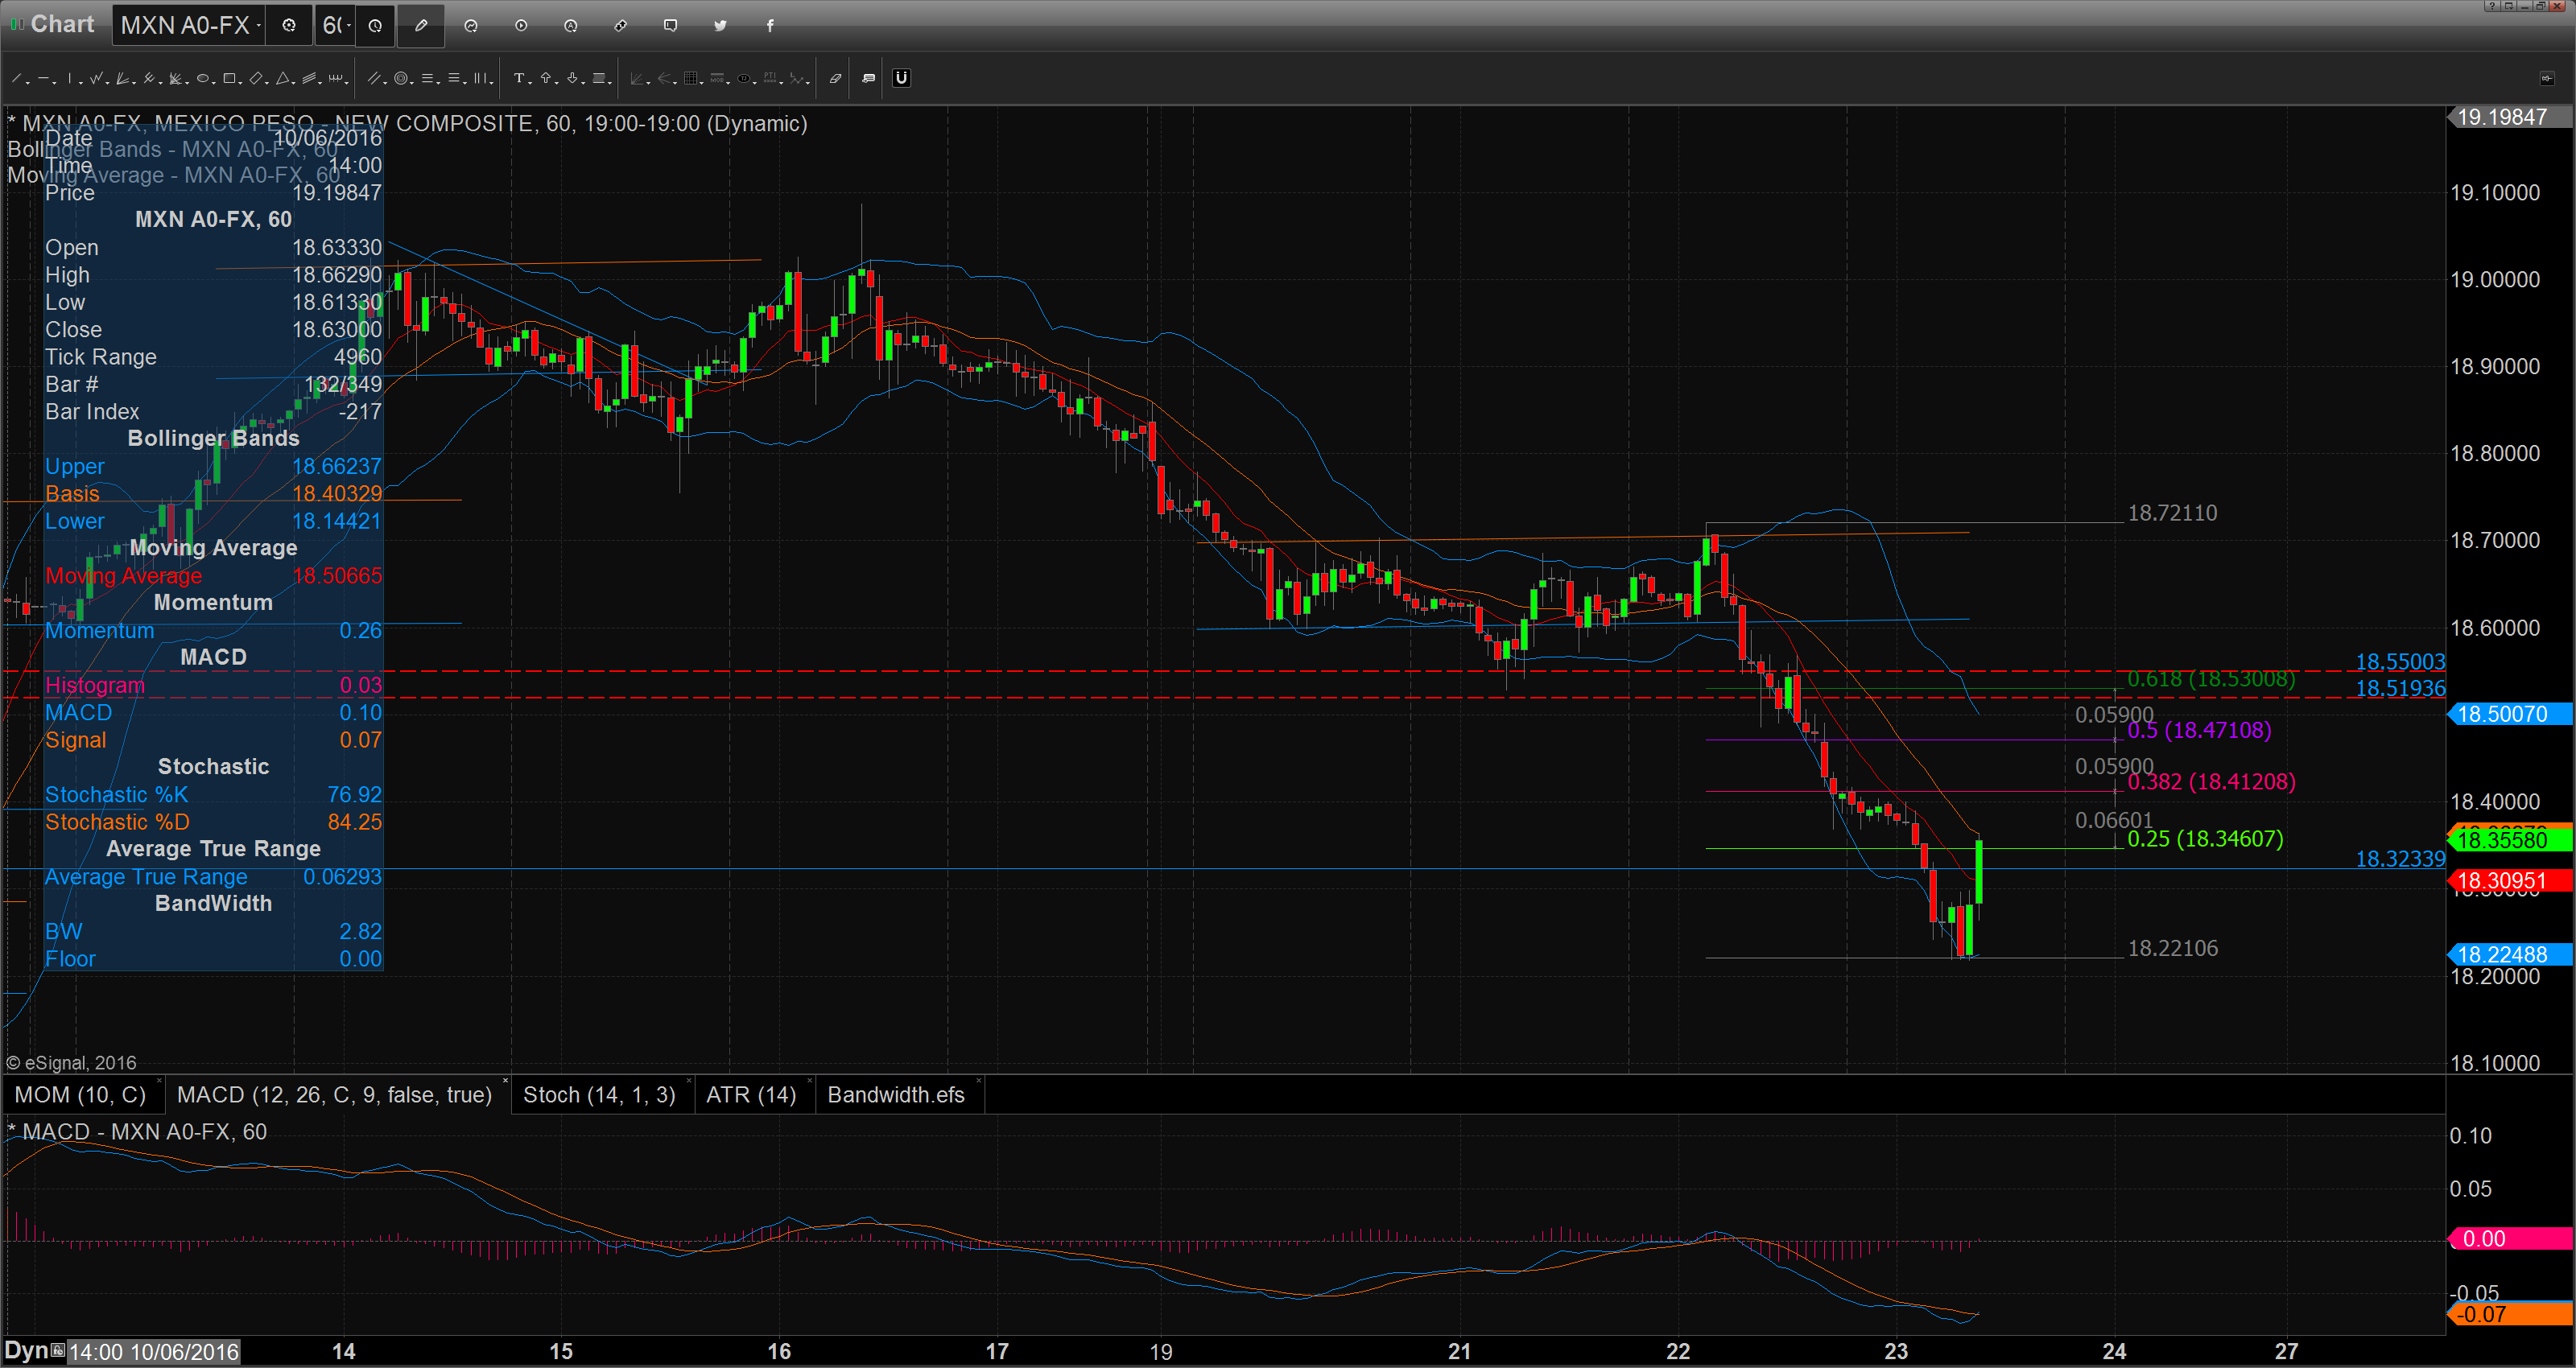Click the 0.5 (18.47108) Fibonacci label
2576x1368 pixels.
pyautogui.click(x=2199, y=730)
